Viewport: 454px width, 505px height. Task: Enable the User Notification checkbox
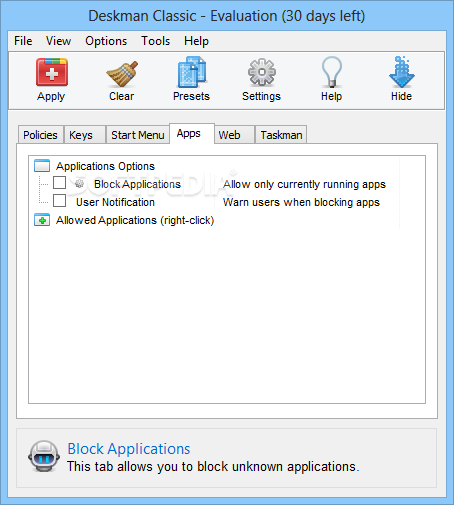point(59,201)
